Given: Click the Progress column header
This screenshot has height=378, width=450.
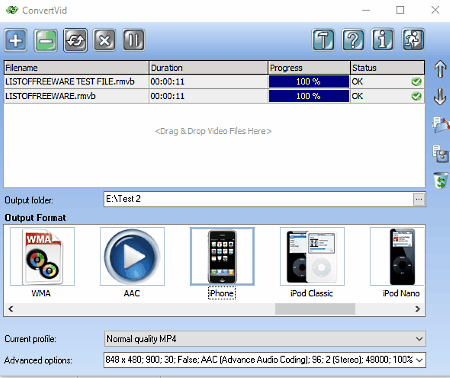Looking at the screenshot, I should click(x=309, y=68).
